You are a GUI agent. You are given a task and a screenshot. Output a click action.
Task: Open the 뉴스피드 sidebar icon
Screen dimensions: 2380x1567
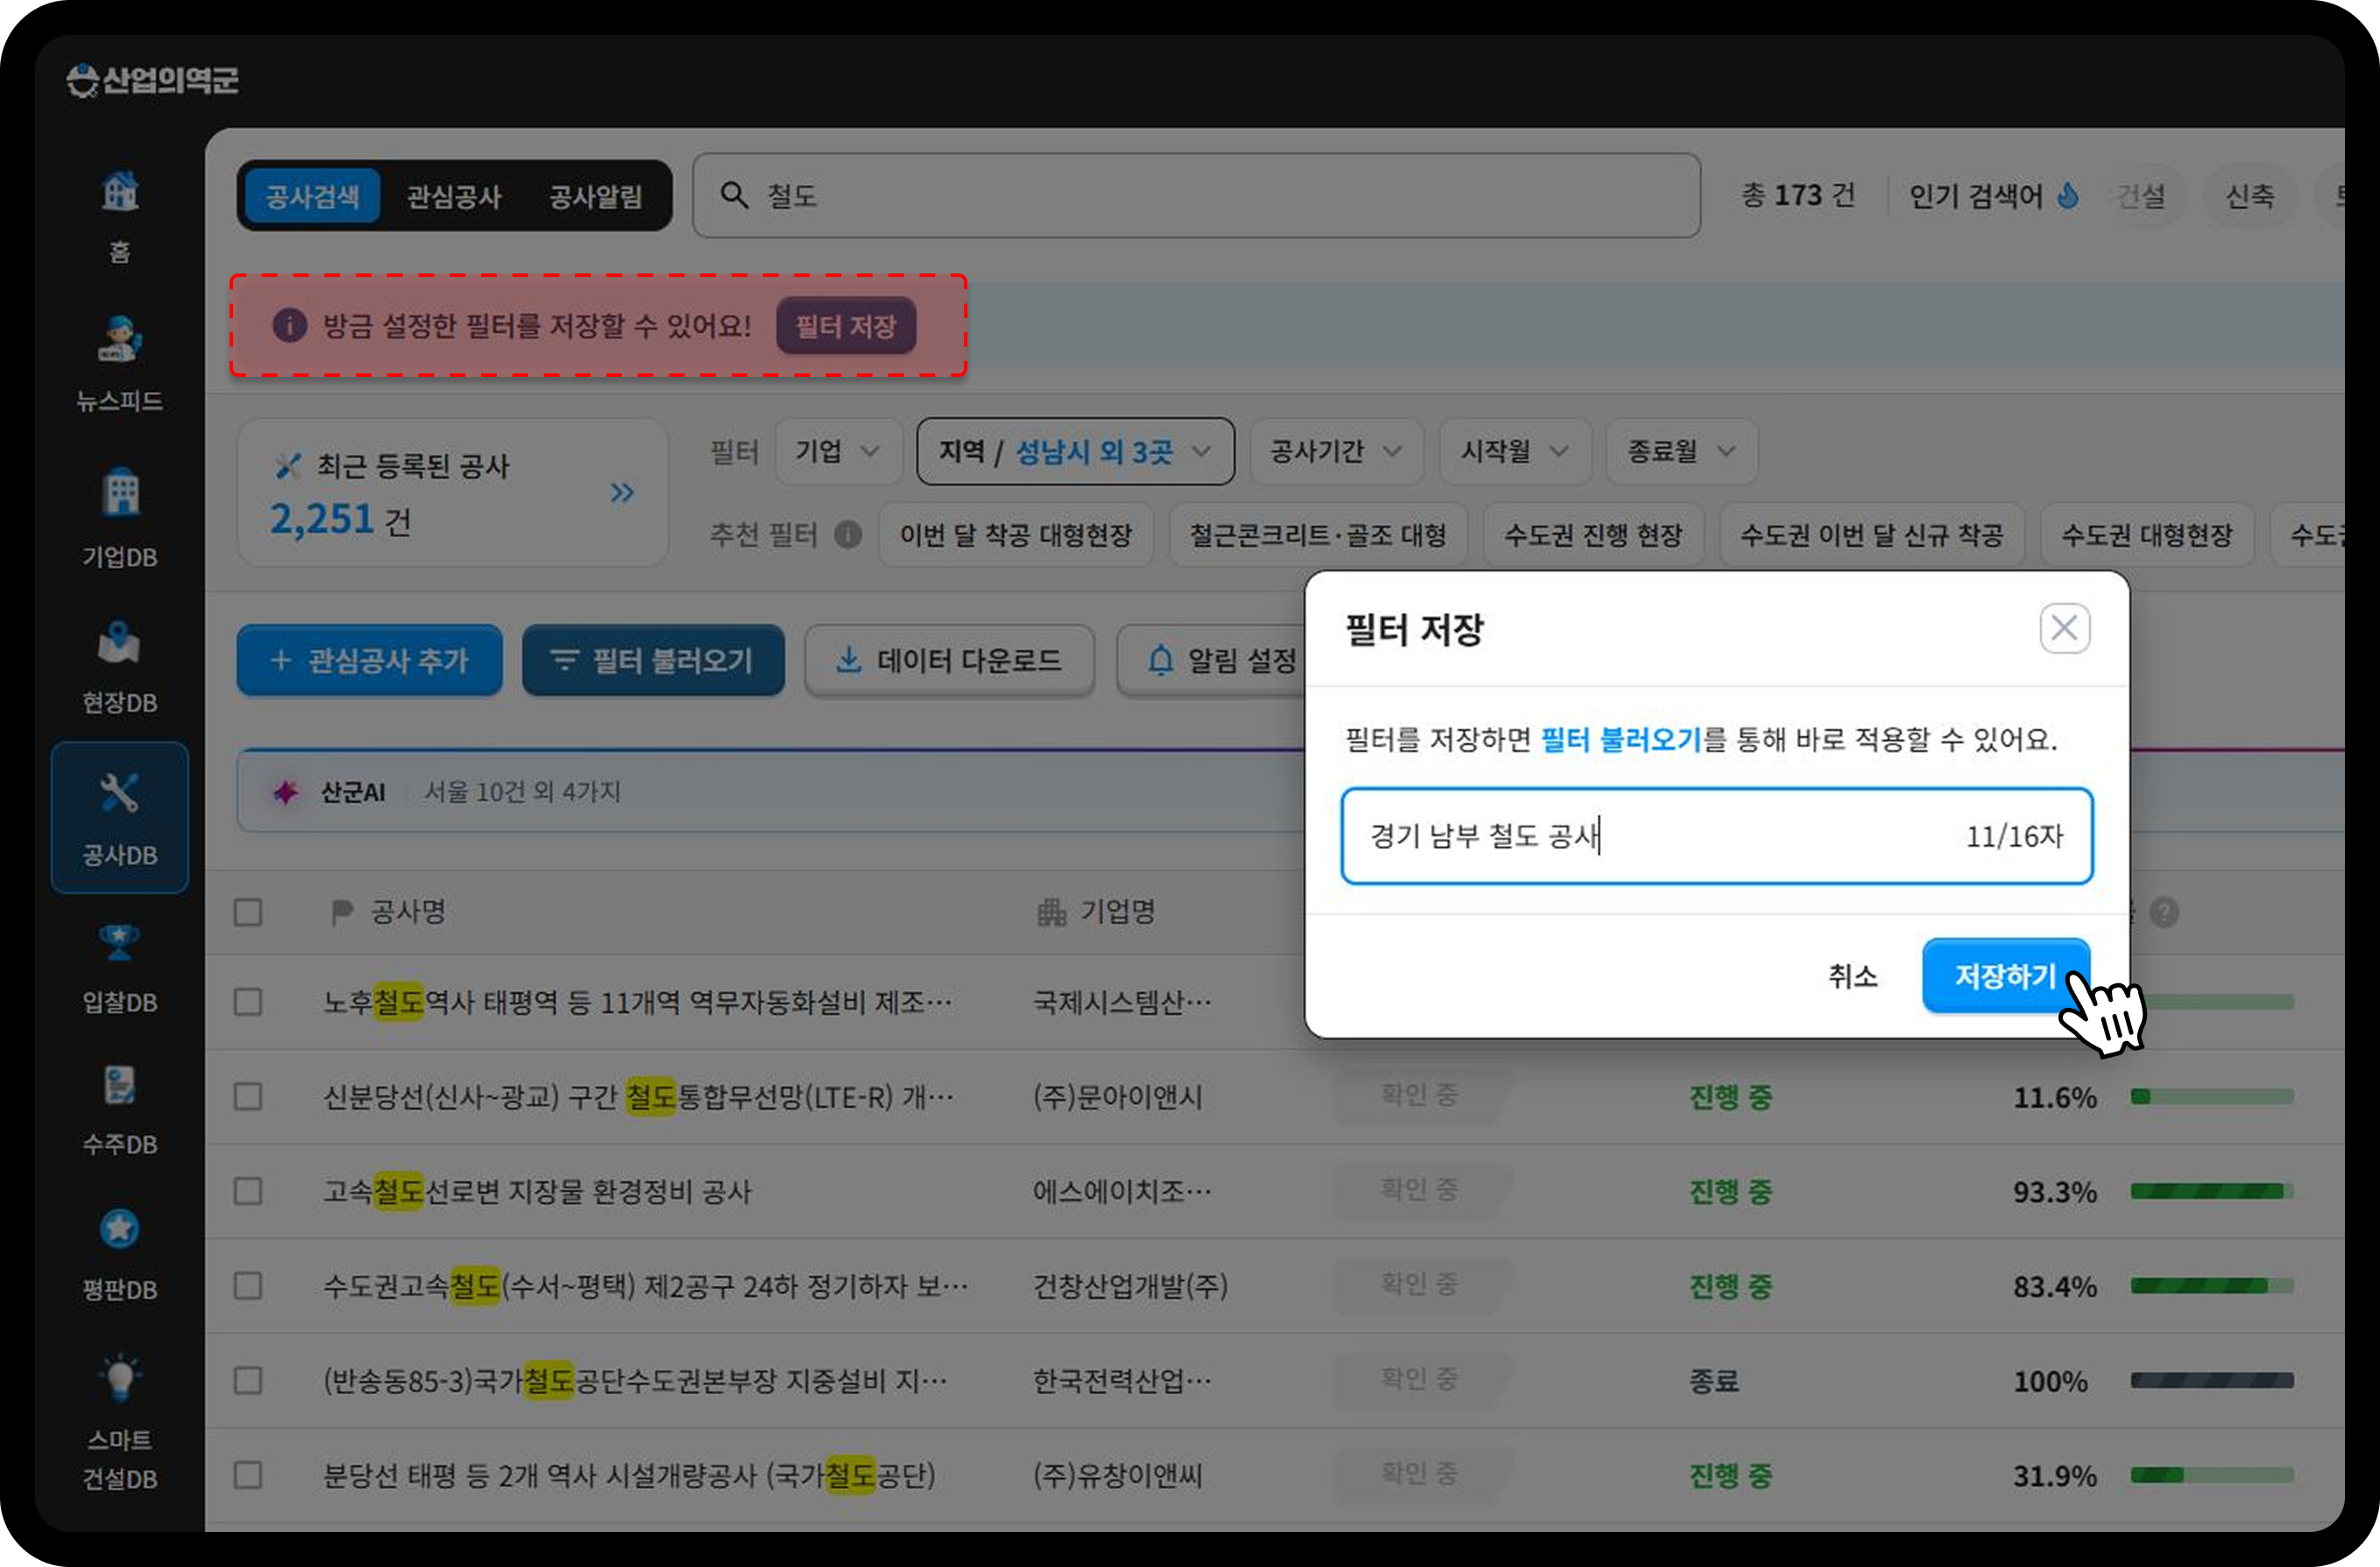[x=120, y=340]
